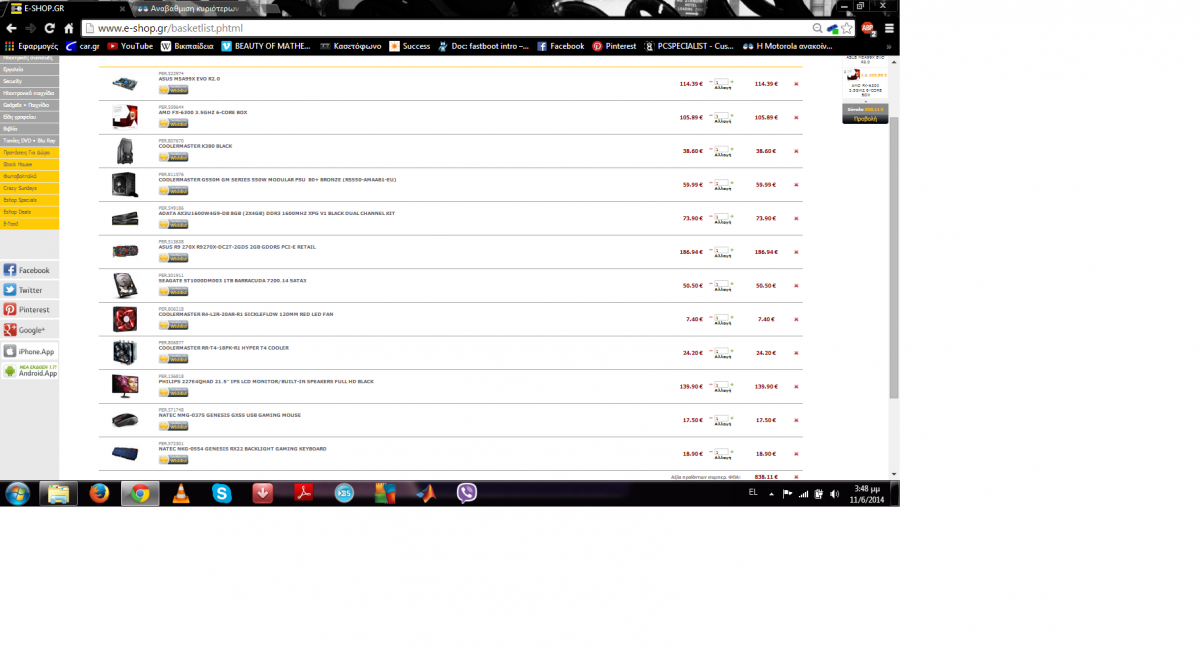Delete the Coolermaster K380 Black row

tap(796, 151)
